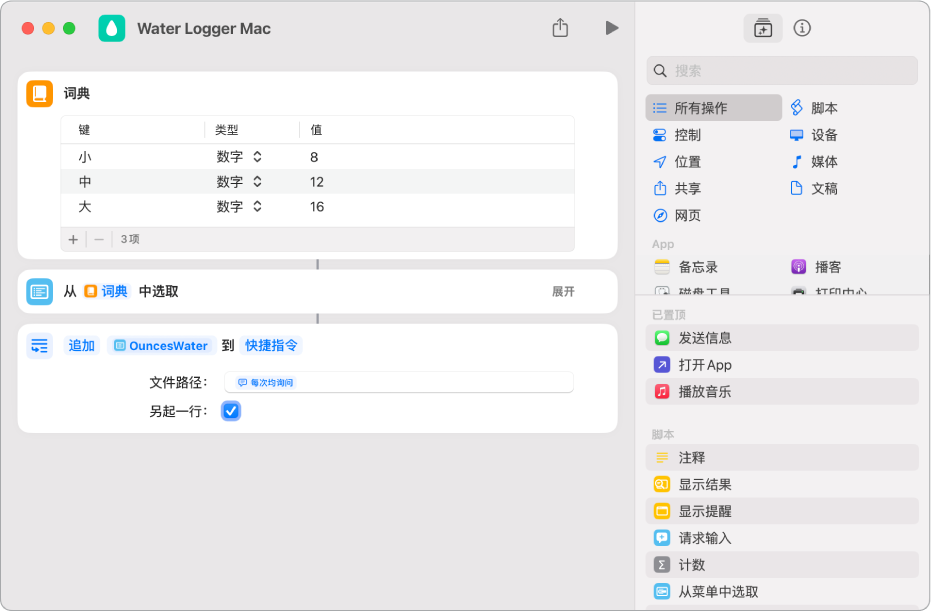Select the 文稿 category

tap(813, 188)
